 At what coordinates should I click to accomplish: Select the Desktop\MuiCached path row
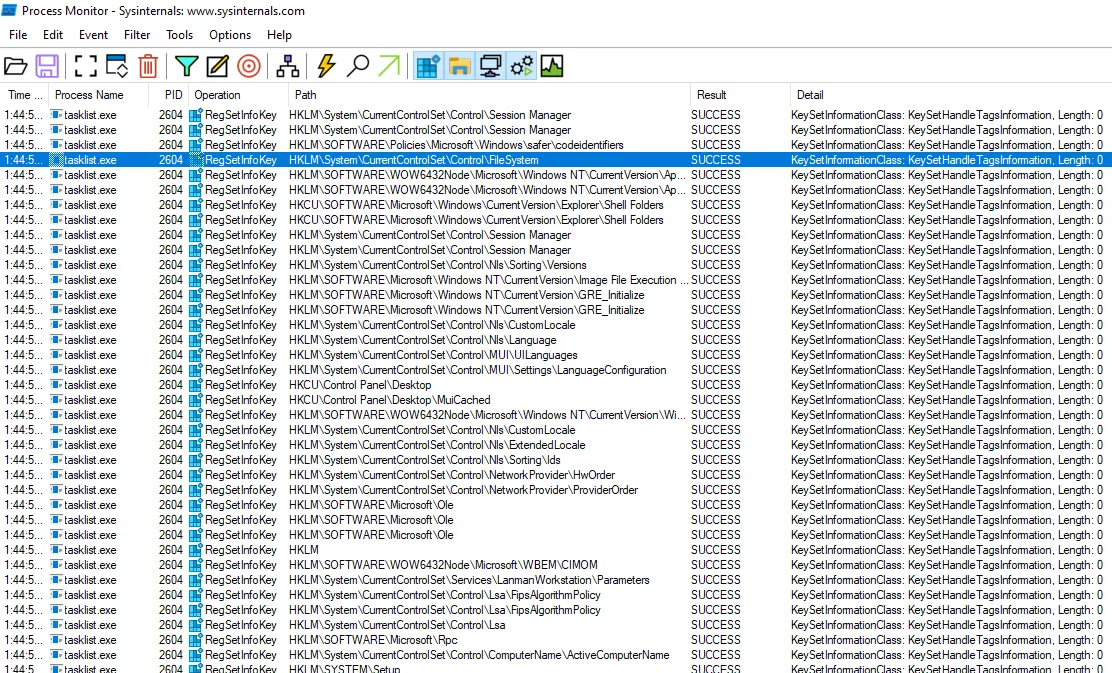(556, 399)
